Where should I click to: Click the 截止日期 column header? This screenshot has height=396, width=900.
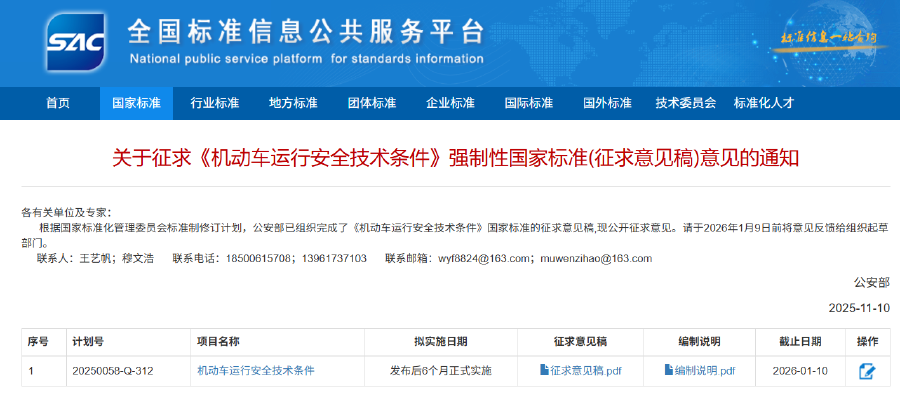click(800, 342)
